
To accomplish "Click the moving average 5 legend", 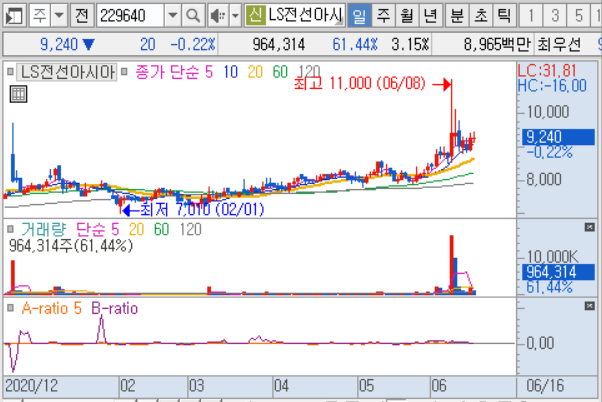I will point(209,72).
